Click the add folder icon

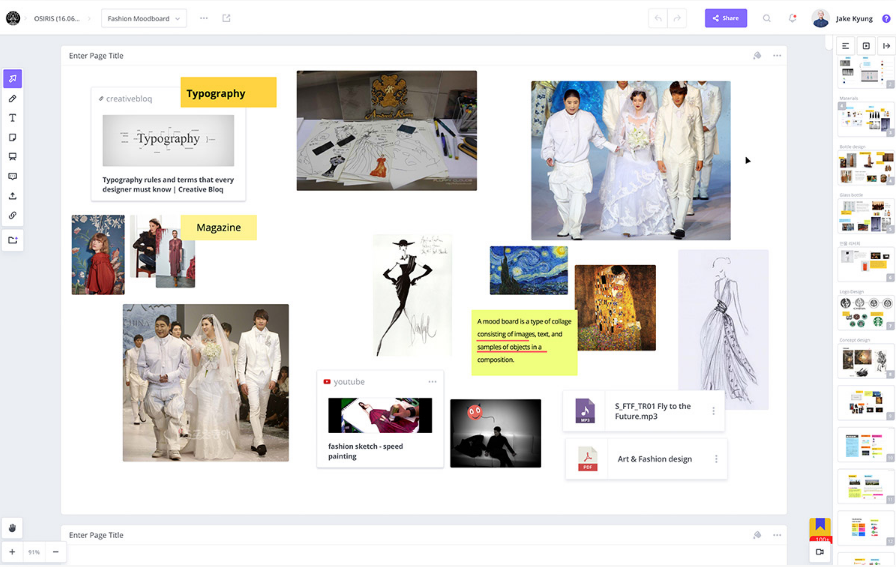coord(13,240)
